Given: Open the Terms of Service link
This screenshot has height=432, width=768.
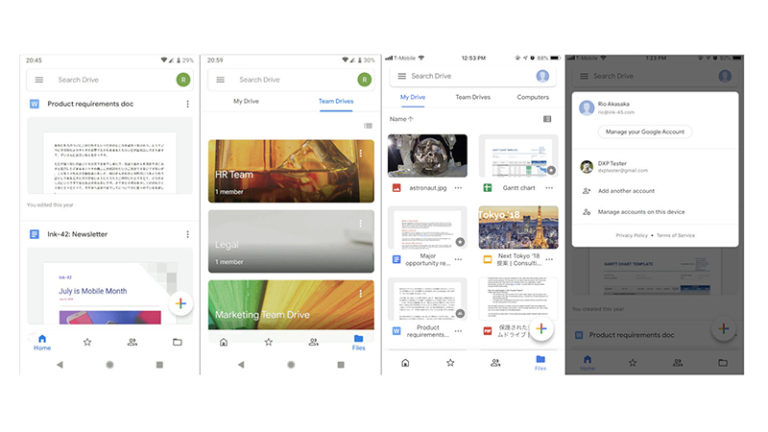Looking at the screenshot, I should pos(675,236).
